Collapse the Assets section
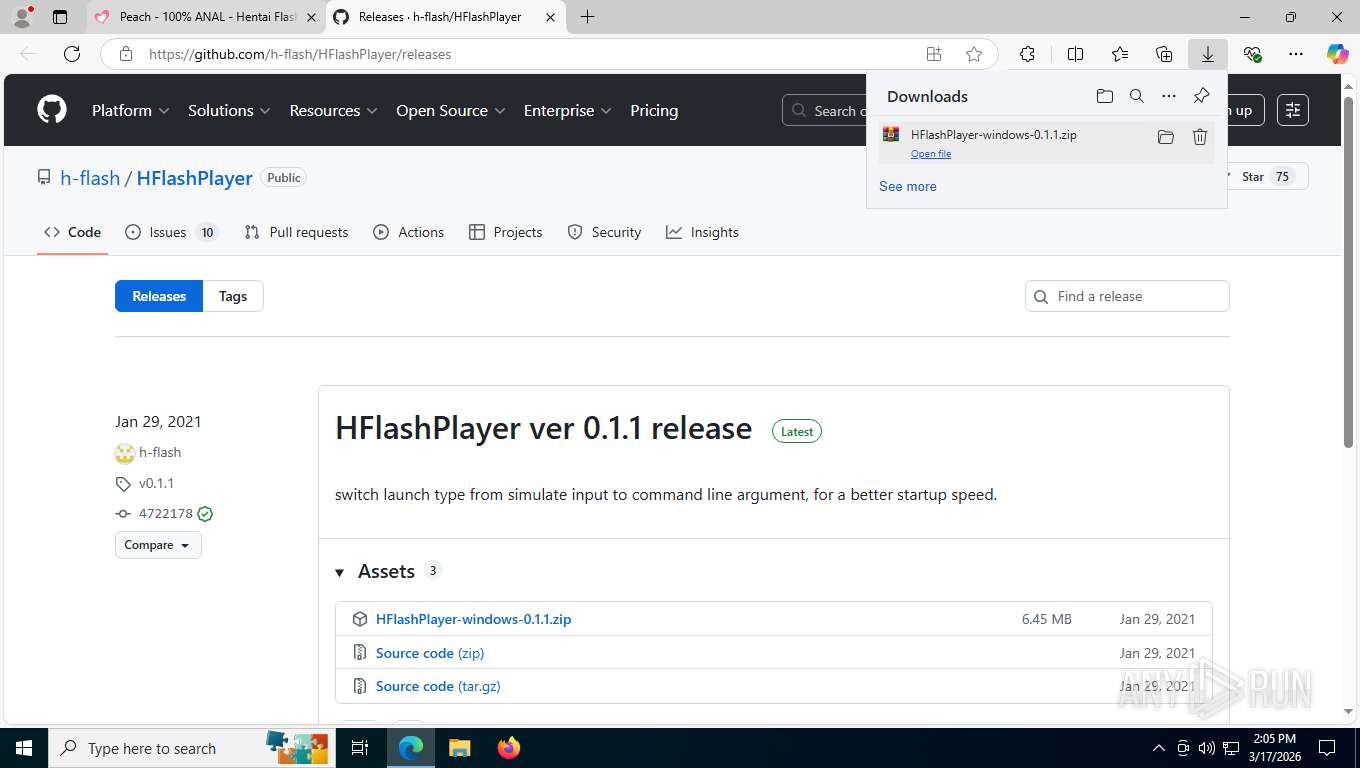The image size is (1360, 768). [339, 572]
